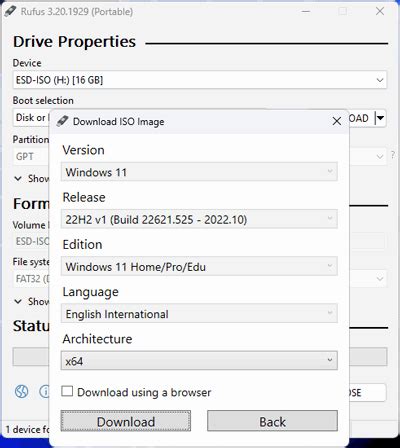Screen dimensions: 400x448
Task: Click the Rufus USB drive title icon
Action: (x=10, y=11)
